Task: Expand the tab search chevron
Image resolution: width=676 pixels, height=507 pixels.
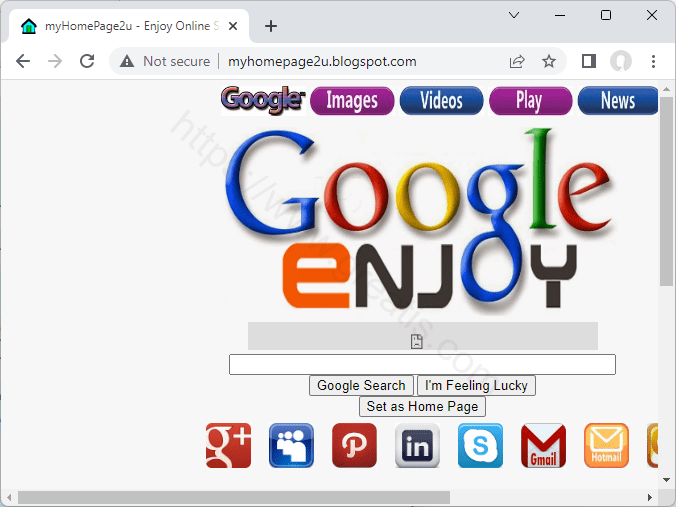Action: coord(514,15)
